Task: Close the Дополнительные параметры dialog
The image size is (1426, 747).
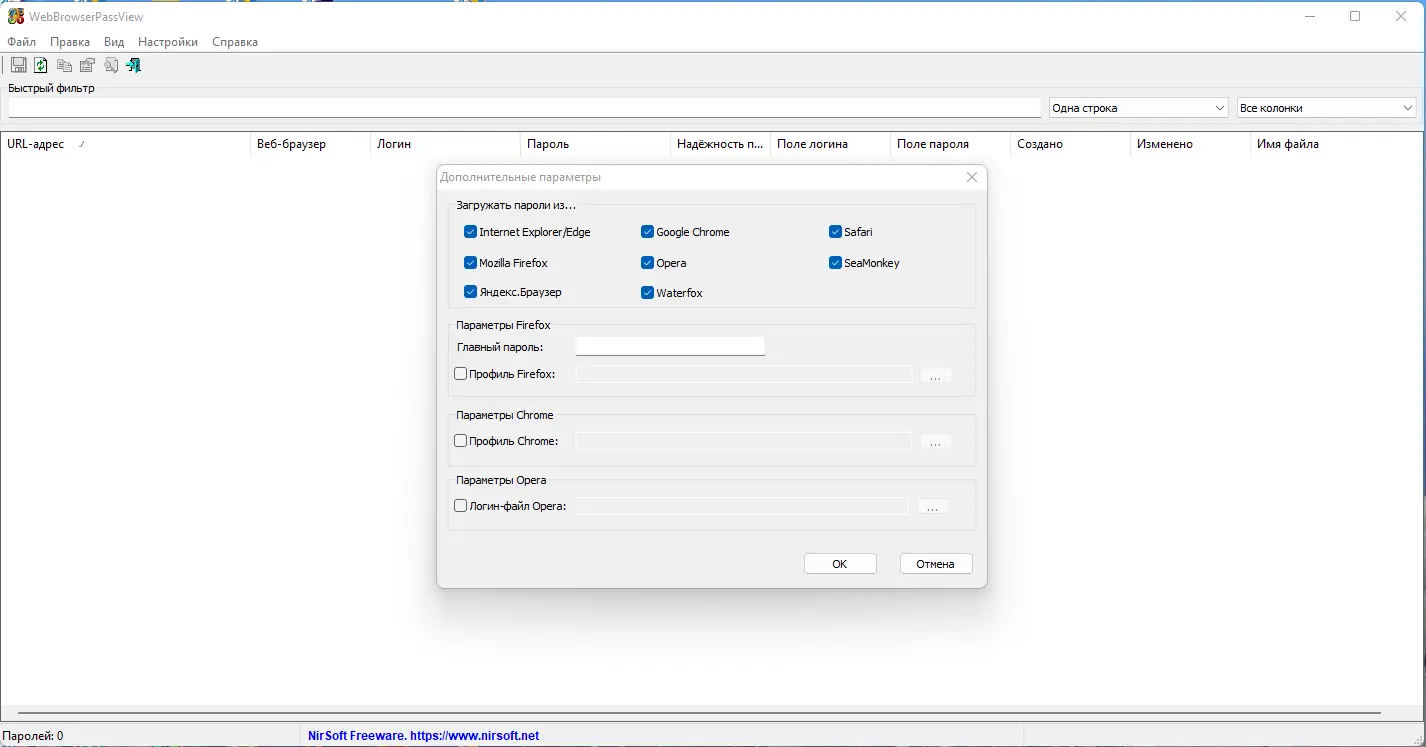Action: pos(972,177)
